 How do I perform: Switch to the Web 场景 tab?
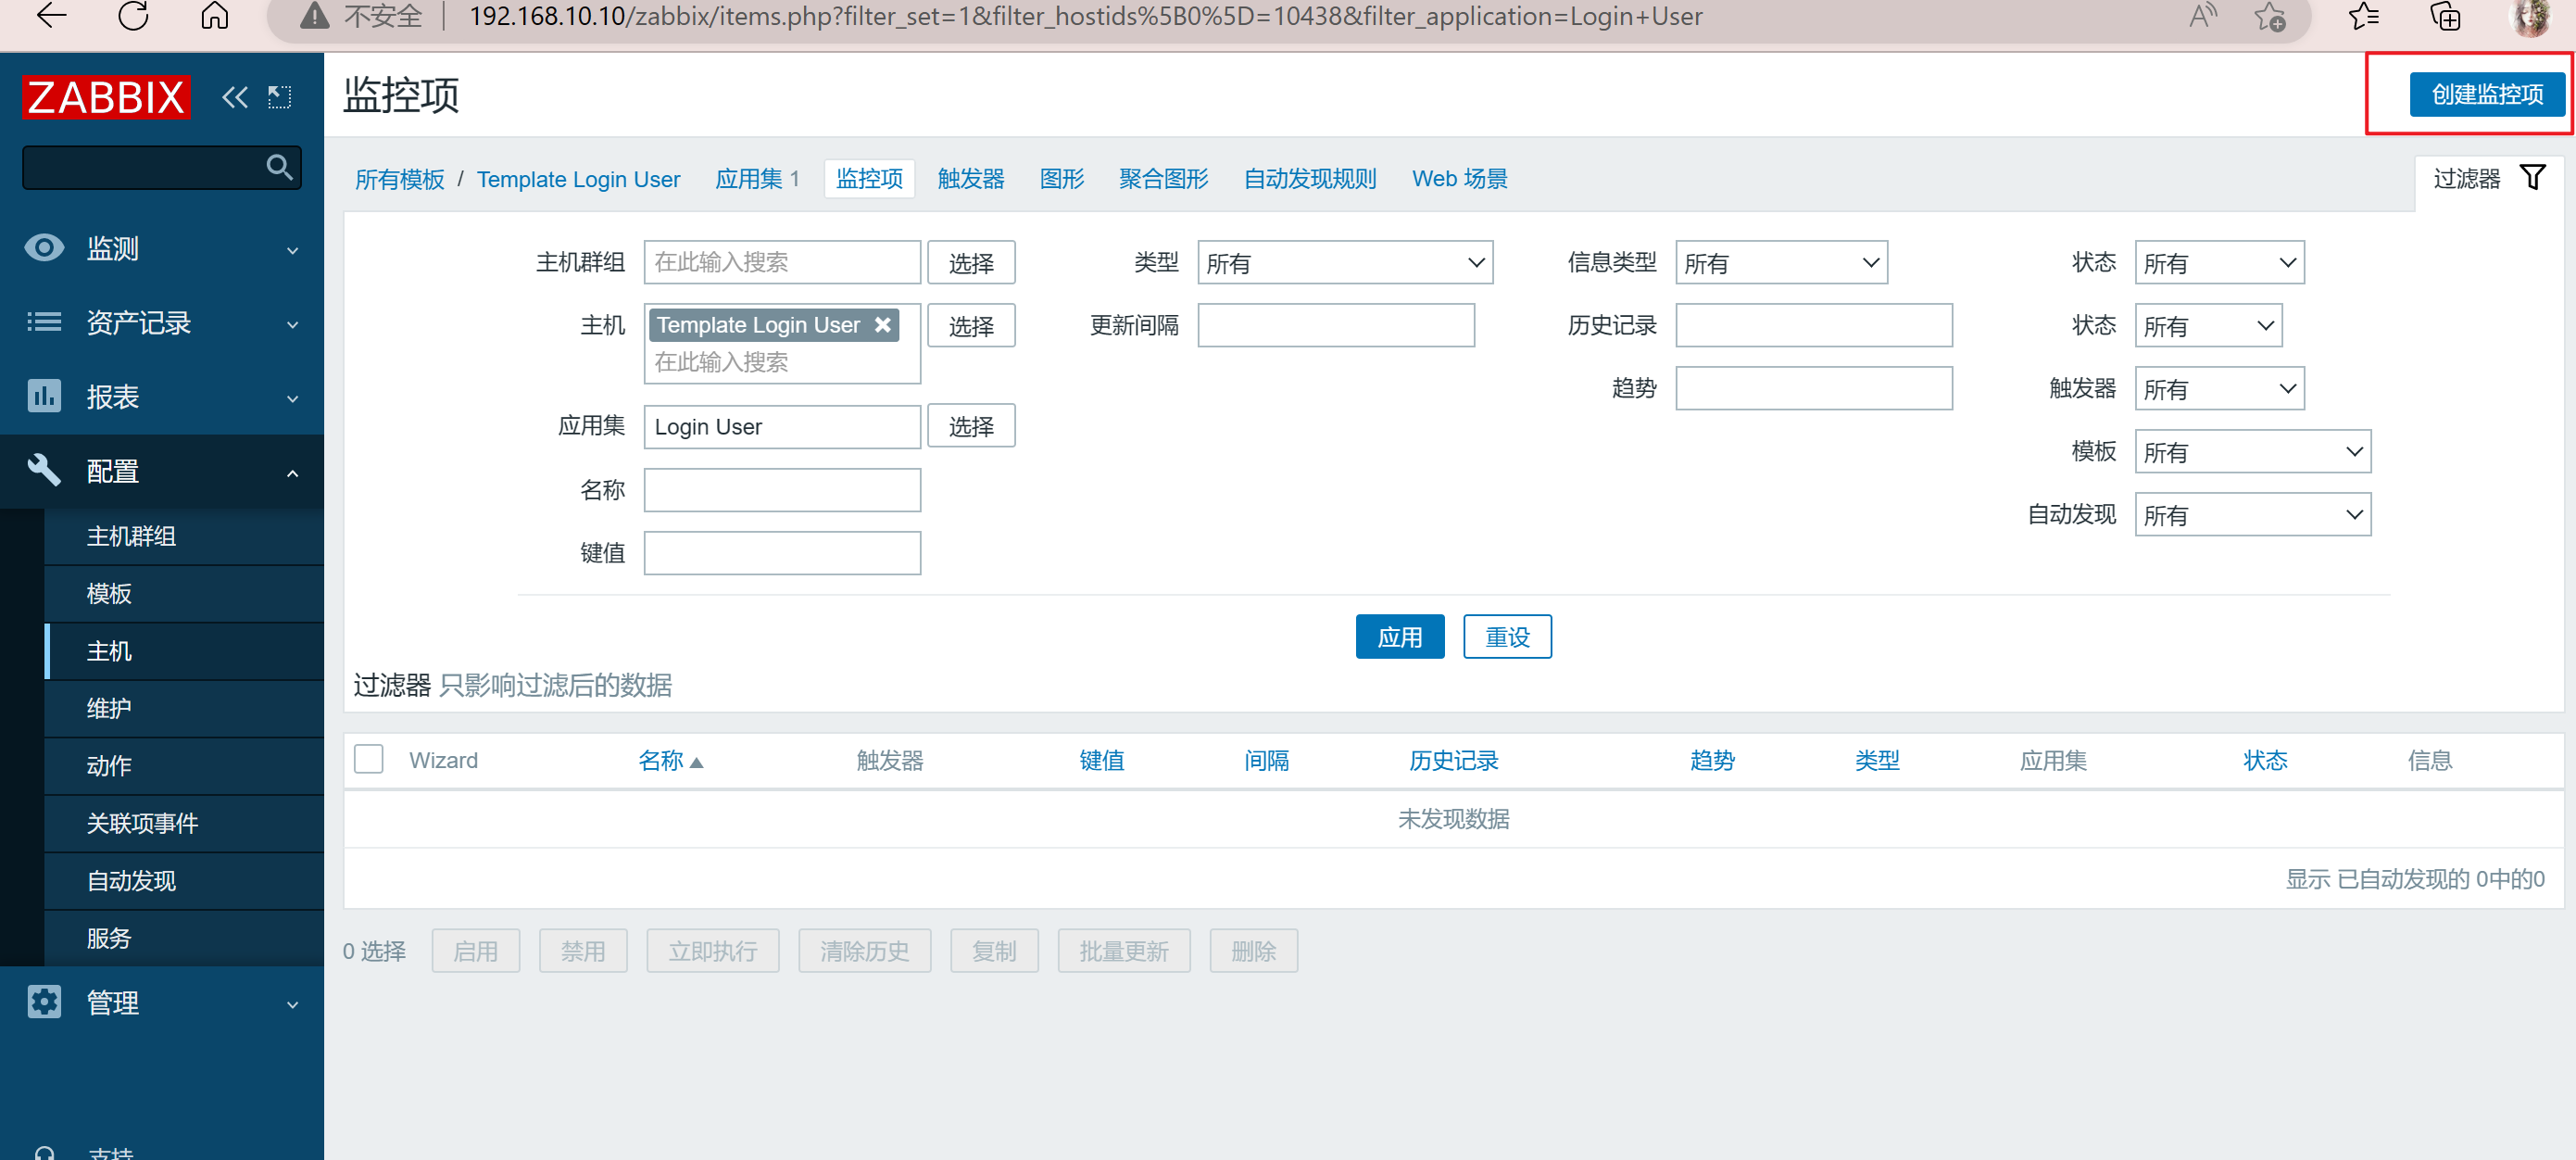tap(1460, 179)
